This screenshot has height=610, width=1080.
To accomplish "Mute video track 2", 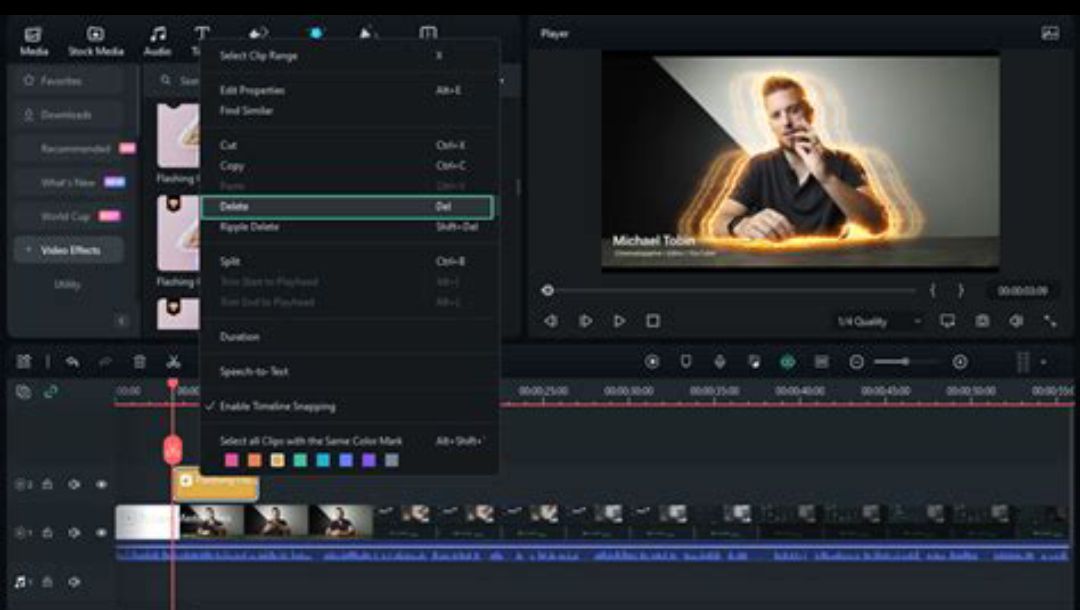I will 74,484.
